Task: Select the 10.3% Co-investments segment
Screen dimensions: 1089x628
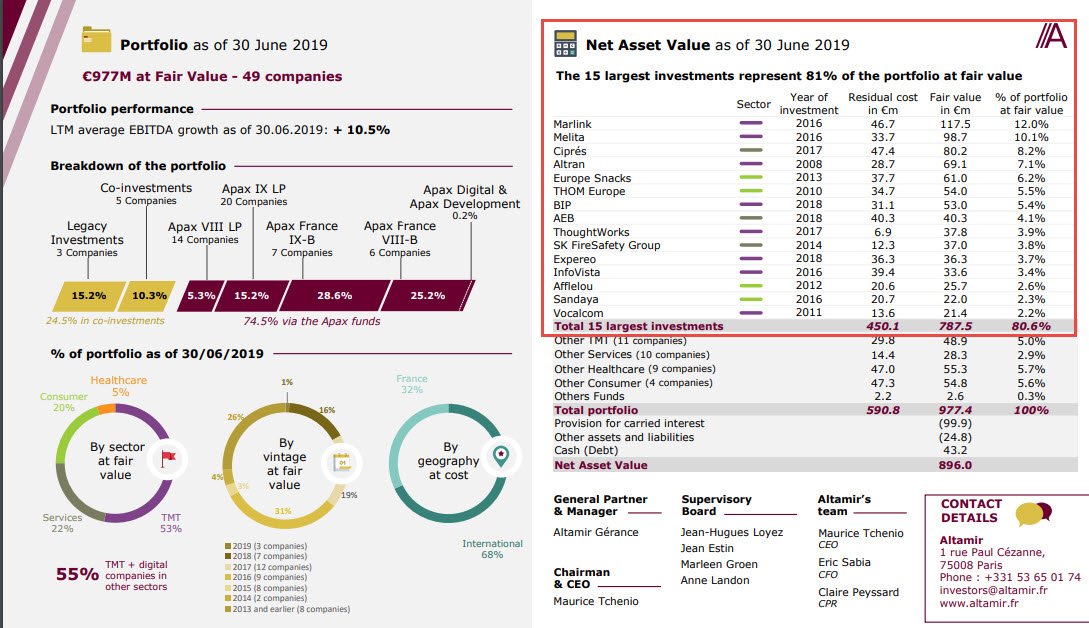Action: (147, 296)
